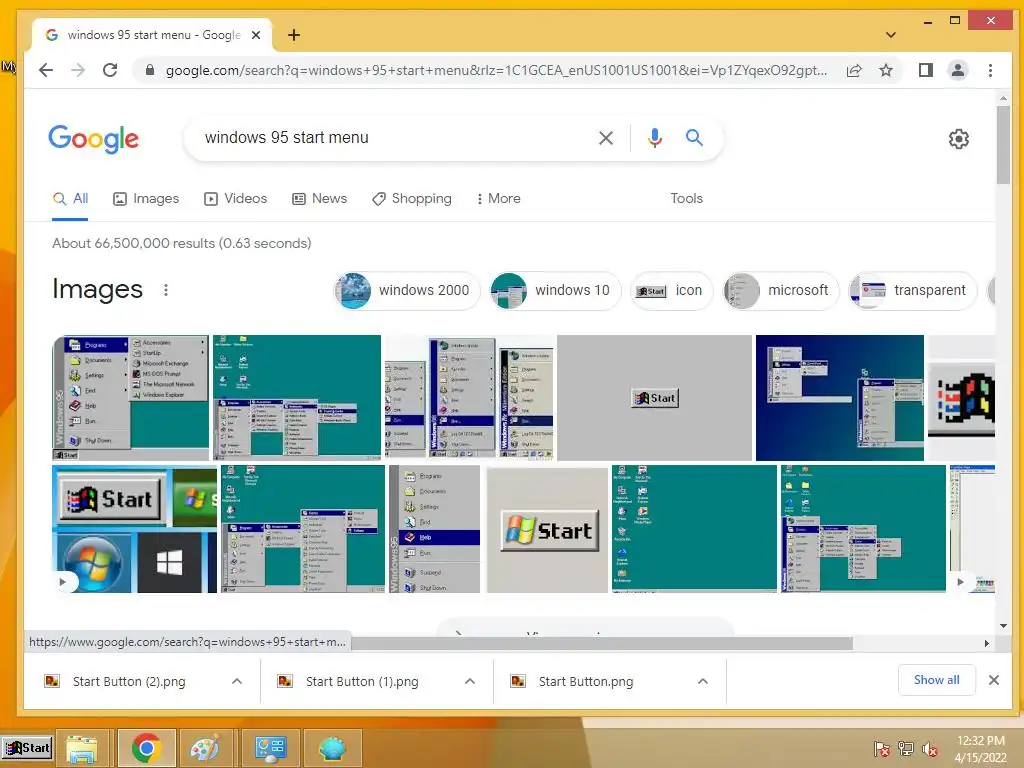Viewport: 1024px width, 768px height.
Task: Open gray Start button thumbnail
Action: [x=655, y=398]
